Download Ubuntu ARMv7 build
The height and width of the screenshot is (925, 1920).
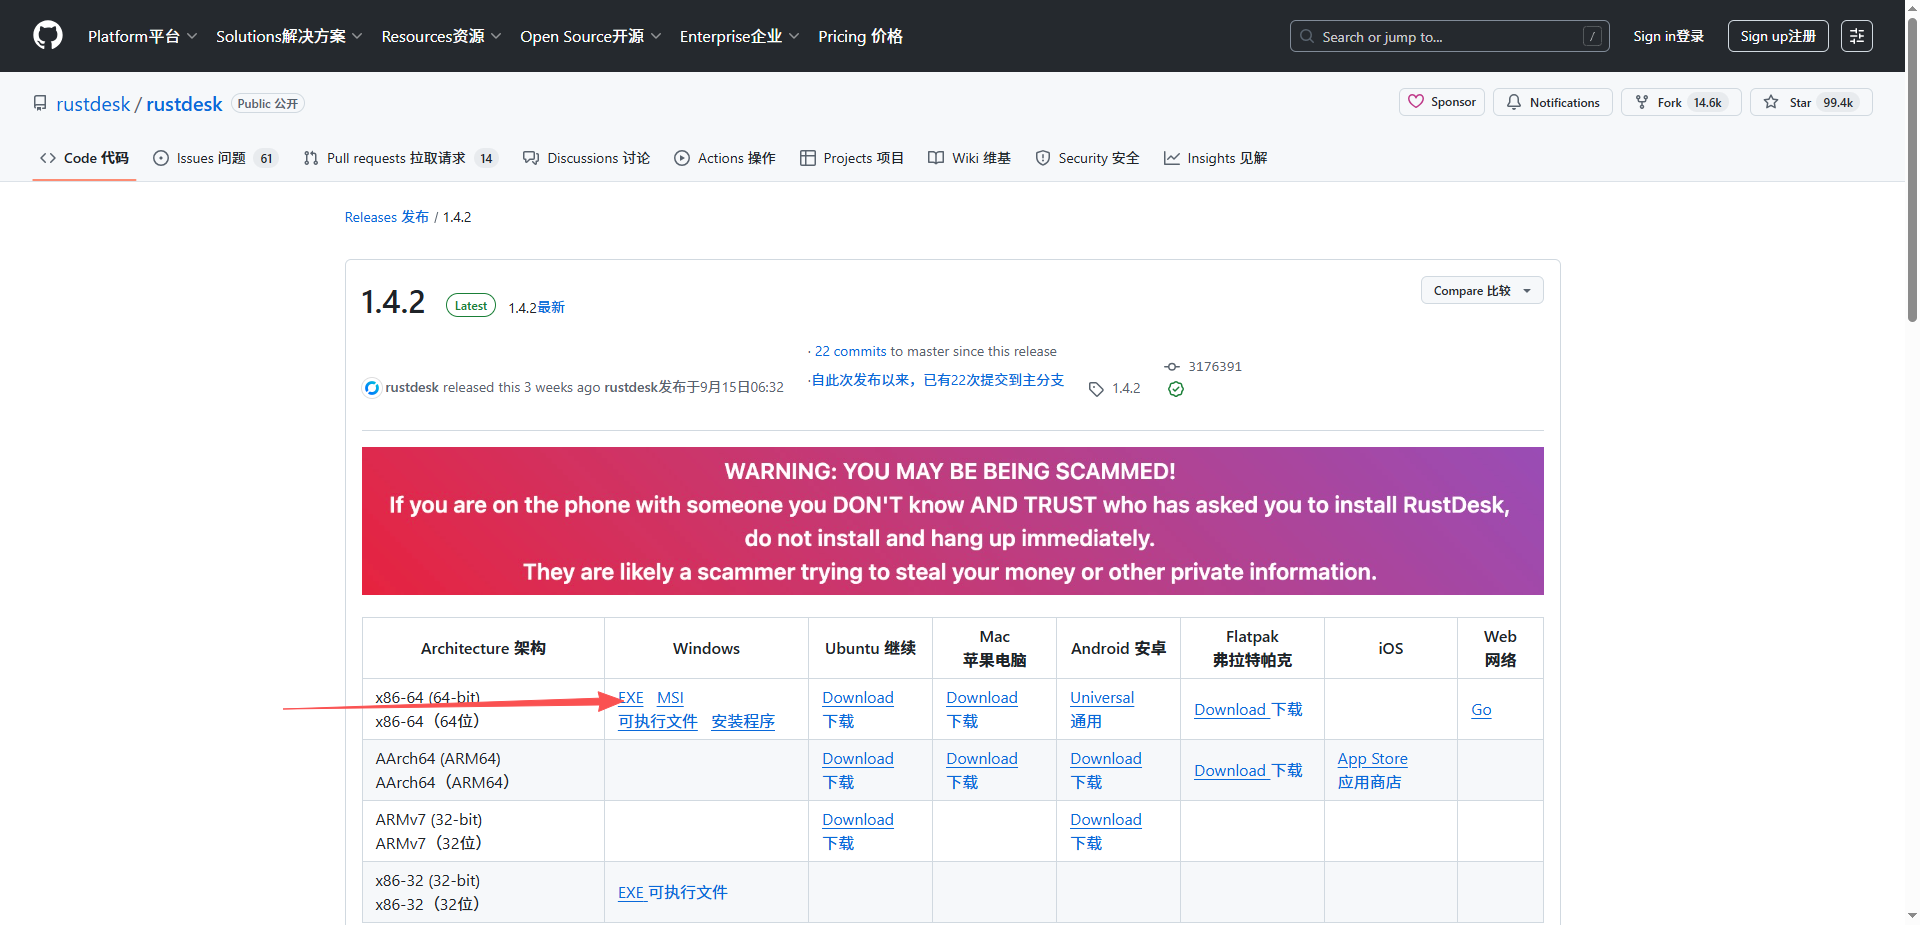pos(858,820)
